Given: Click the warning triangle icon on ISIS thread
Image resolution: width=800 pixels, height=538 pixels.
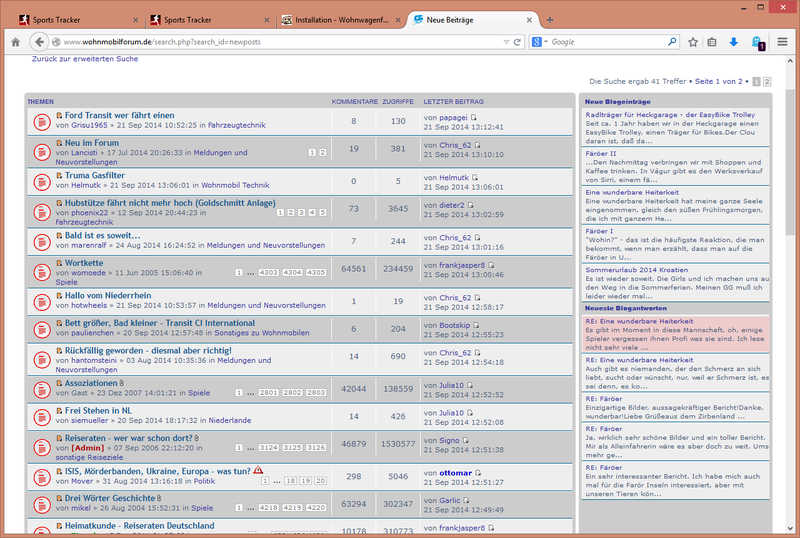Looking at the screenshot, I should coord(258,470).
